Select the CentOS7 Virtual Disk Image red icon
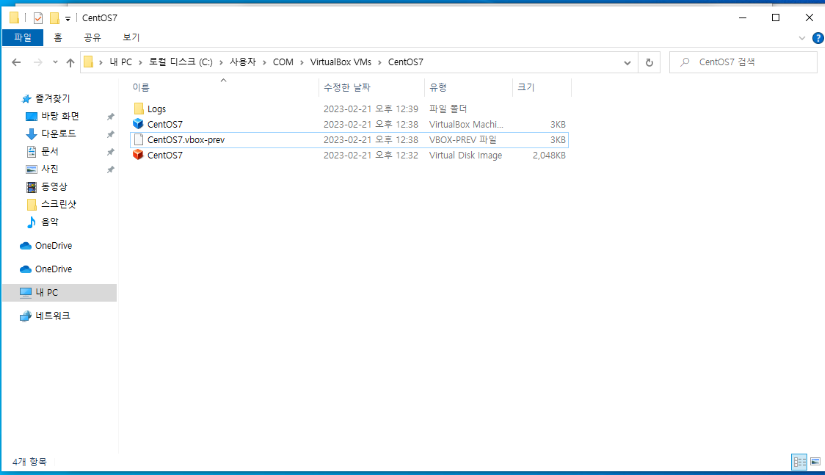This screenshot has width=825, height=475. pyautogui.click(x=138, y=155)
